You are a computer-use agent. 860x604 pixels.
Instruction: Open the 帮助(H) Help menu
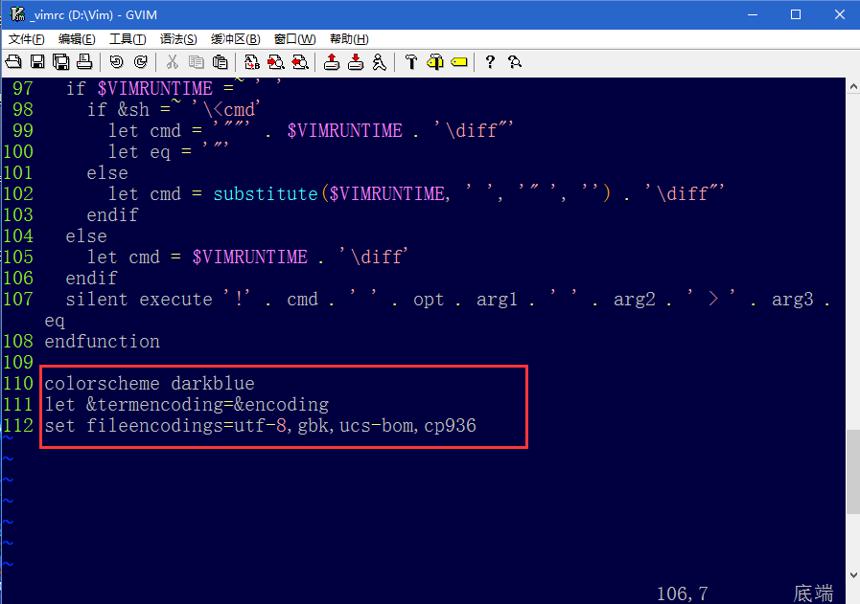click(x=349, y=39)
